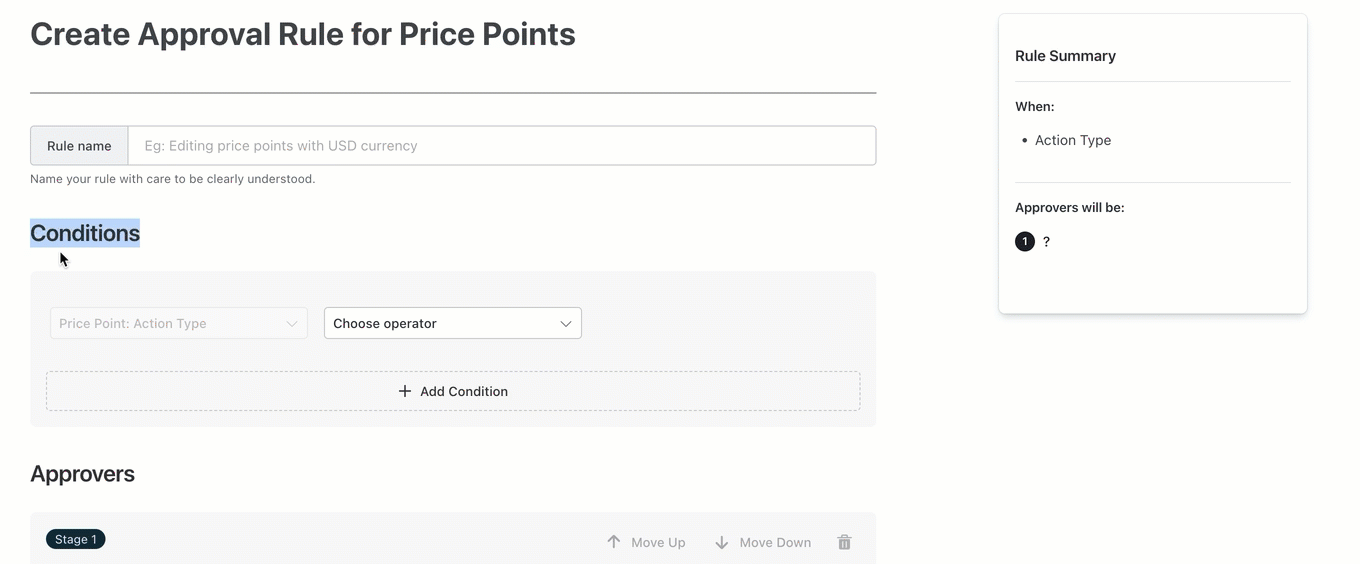1360x564 pixels.
Task: Click the plus icon left of Add Condition
Action: click(405, 391)
